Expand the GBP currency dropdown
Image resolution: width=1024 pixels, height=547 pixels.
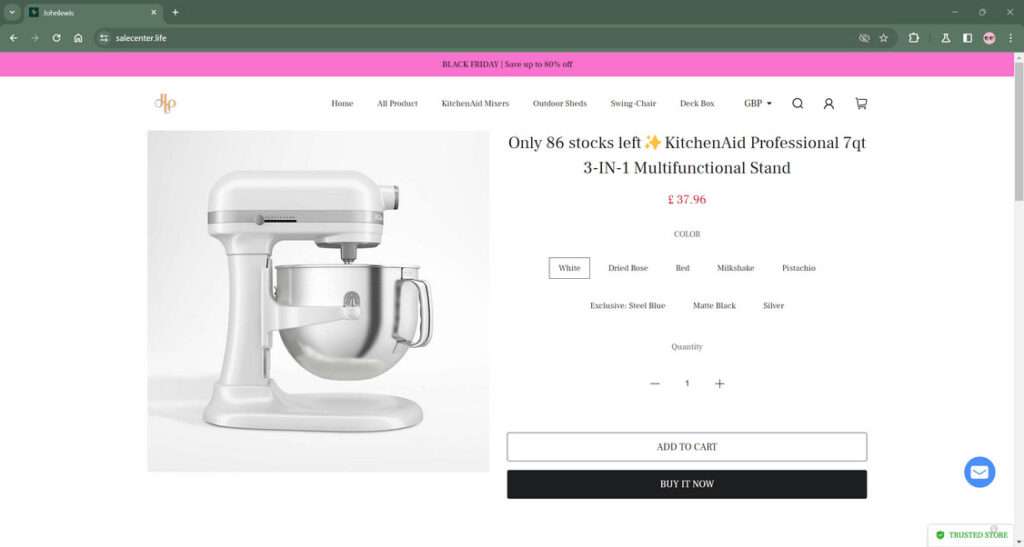(758, 103)
